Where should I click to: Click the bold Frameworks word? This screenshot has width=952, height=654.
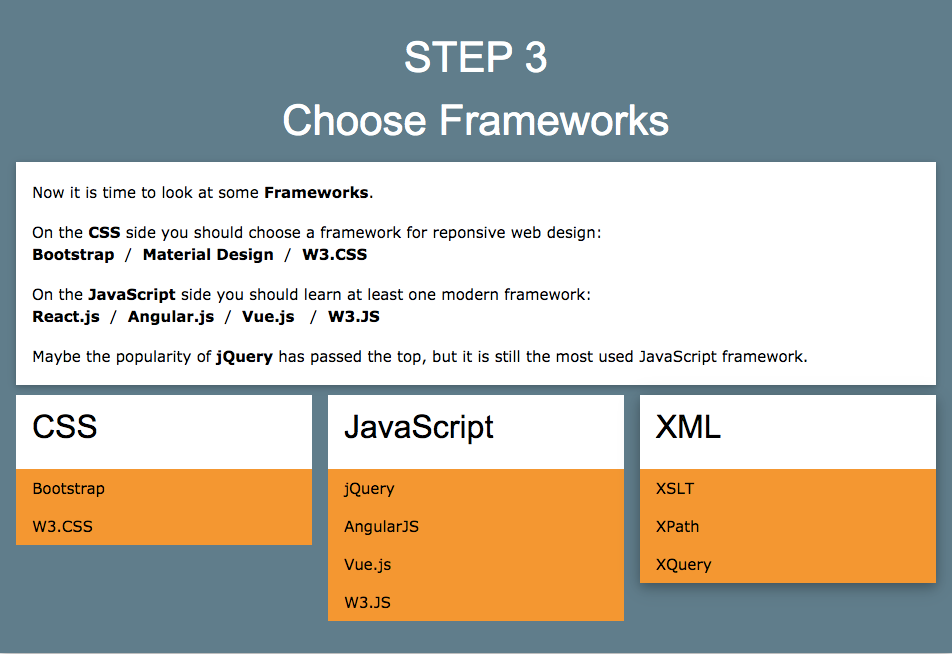317,192
